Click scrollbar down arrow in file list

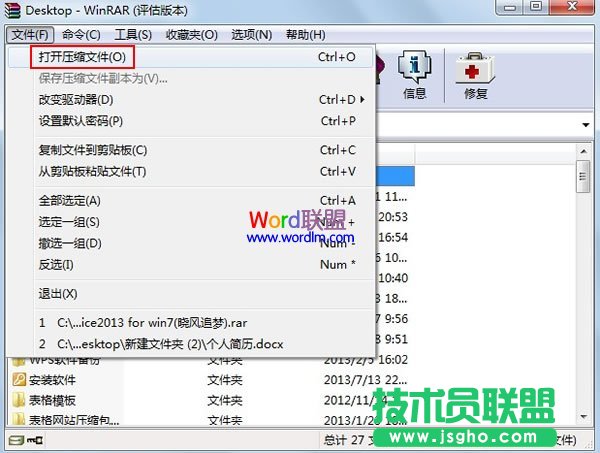click(x=583, y=416)
